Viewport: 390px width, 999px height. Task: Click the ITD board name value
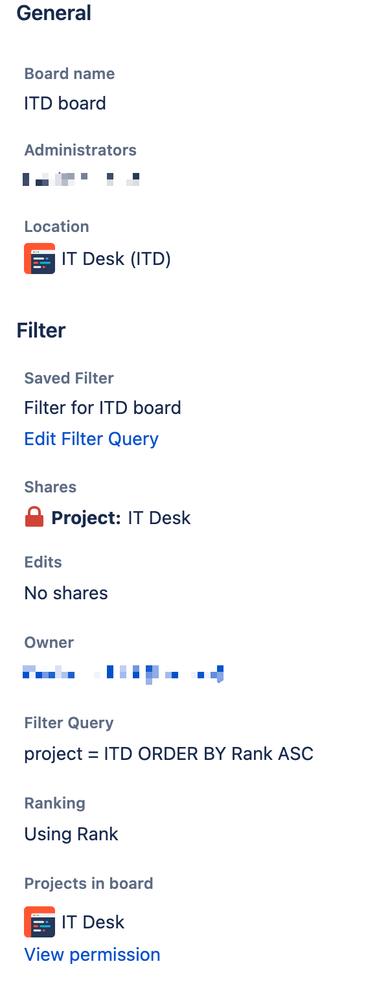(x=65, y=103)
